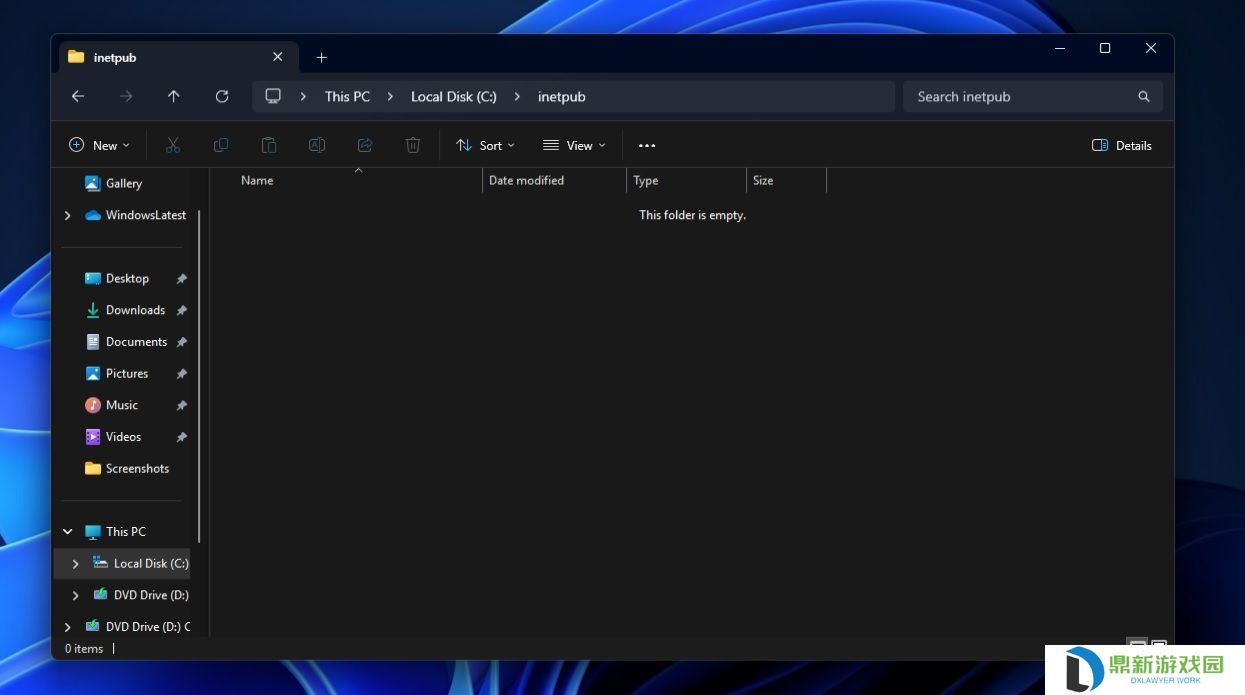This screenshot has height=695, width=1245.
Task: Navigate to Local Disk (C:) breadcrumb
Action: pos(453,97)
